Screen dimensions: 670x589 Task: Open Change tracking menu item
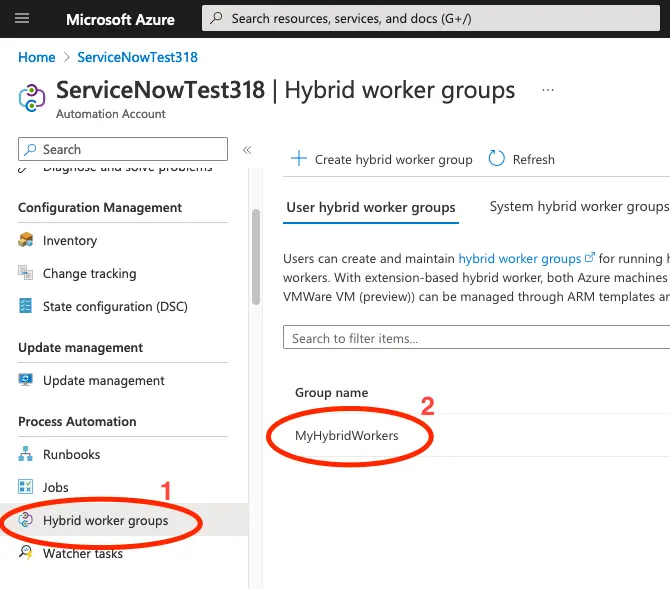click(x=89, y=274)
